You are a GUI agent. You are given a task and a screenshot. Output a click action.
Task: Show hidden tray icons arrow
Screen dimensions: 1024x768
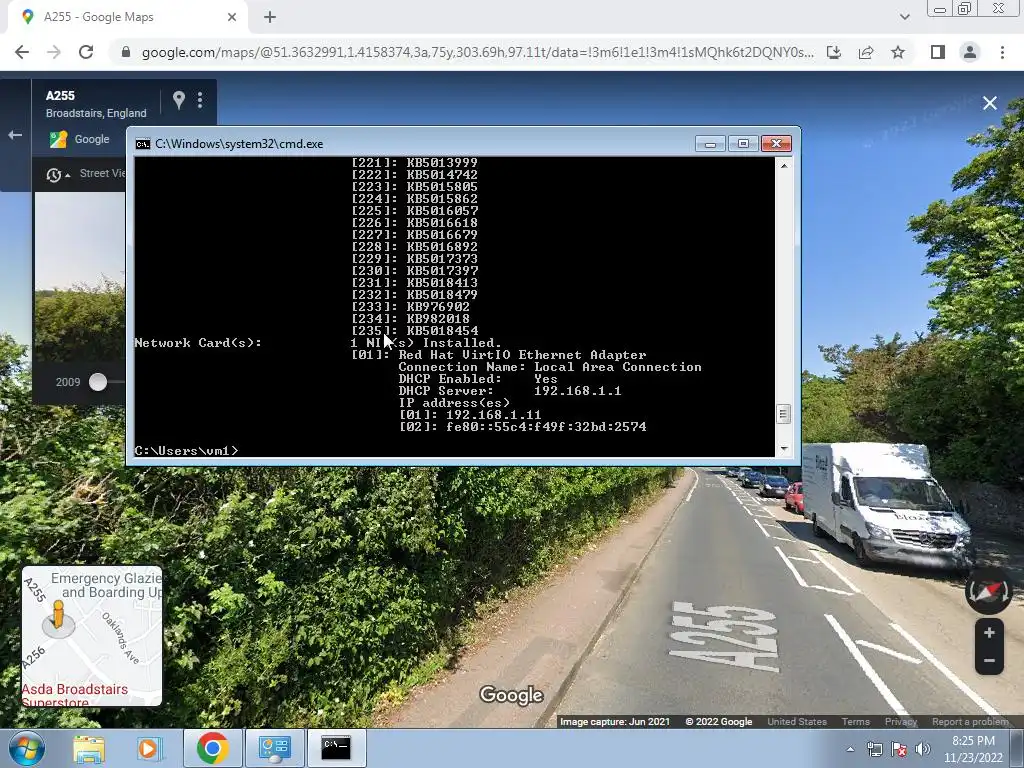pos(850,749)
